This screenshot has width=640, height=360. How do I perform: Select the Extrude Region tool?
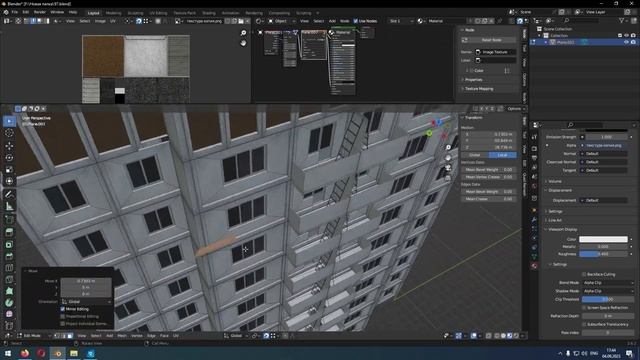[9, 232]
